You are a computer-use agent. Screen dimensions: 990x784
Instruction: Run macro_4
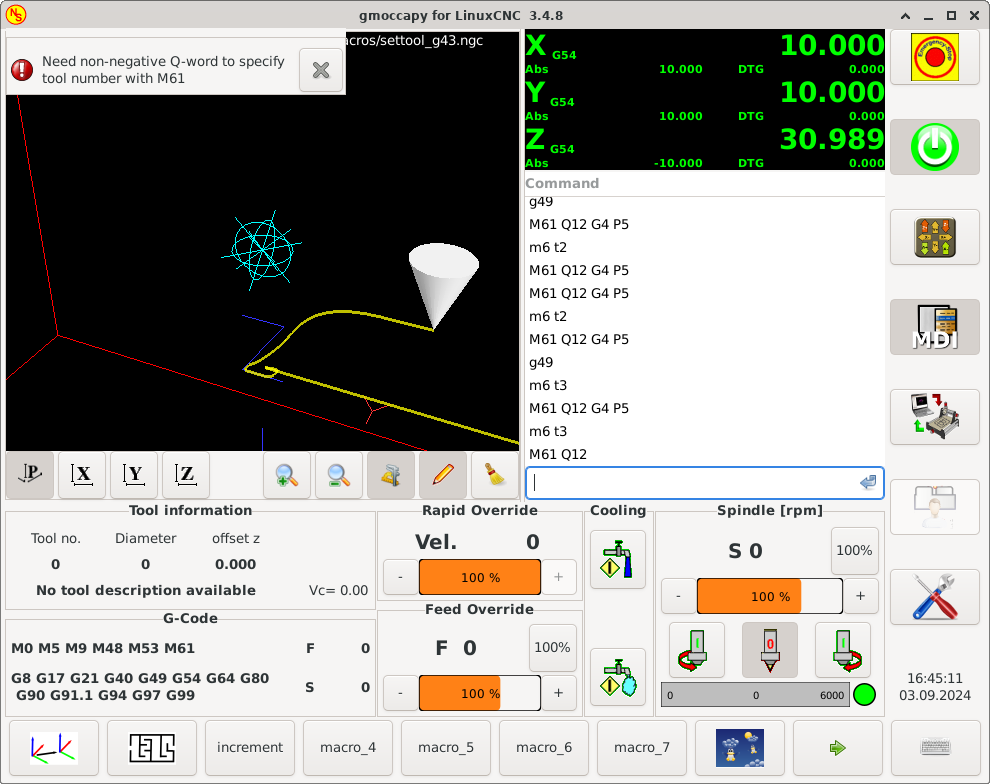(x=348, y=748)
